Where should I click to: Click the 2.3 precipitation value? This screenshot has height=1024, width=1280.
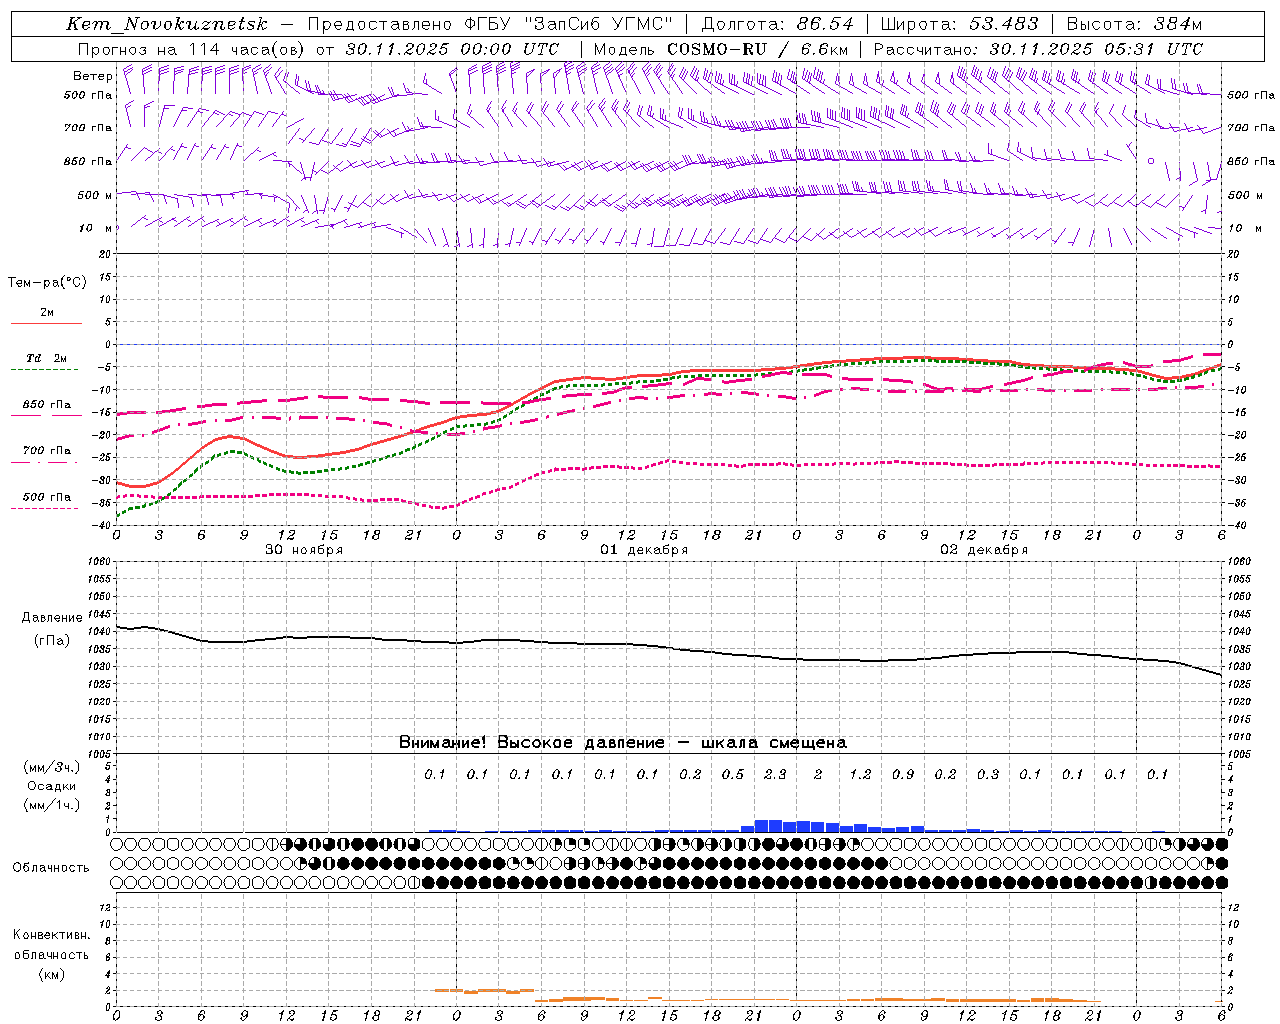(x=775, y=774)
